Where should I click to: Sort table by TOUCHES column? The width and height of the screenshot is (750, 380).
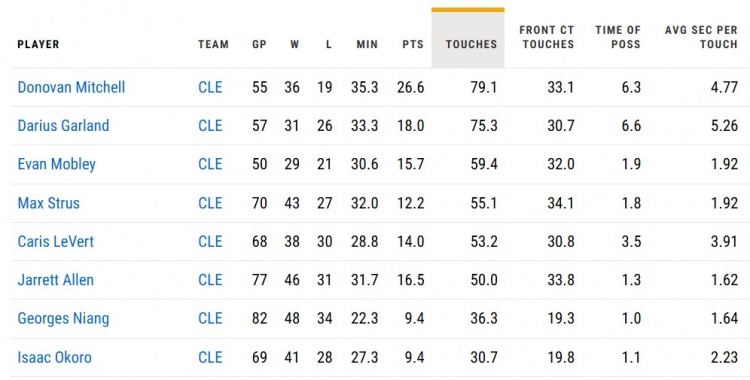[471, 44]
